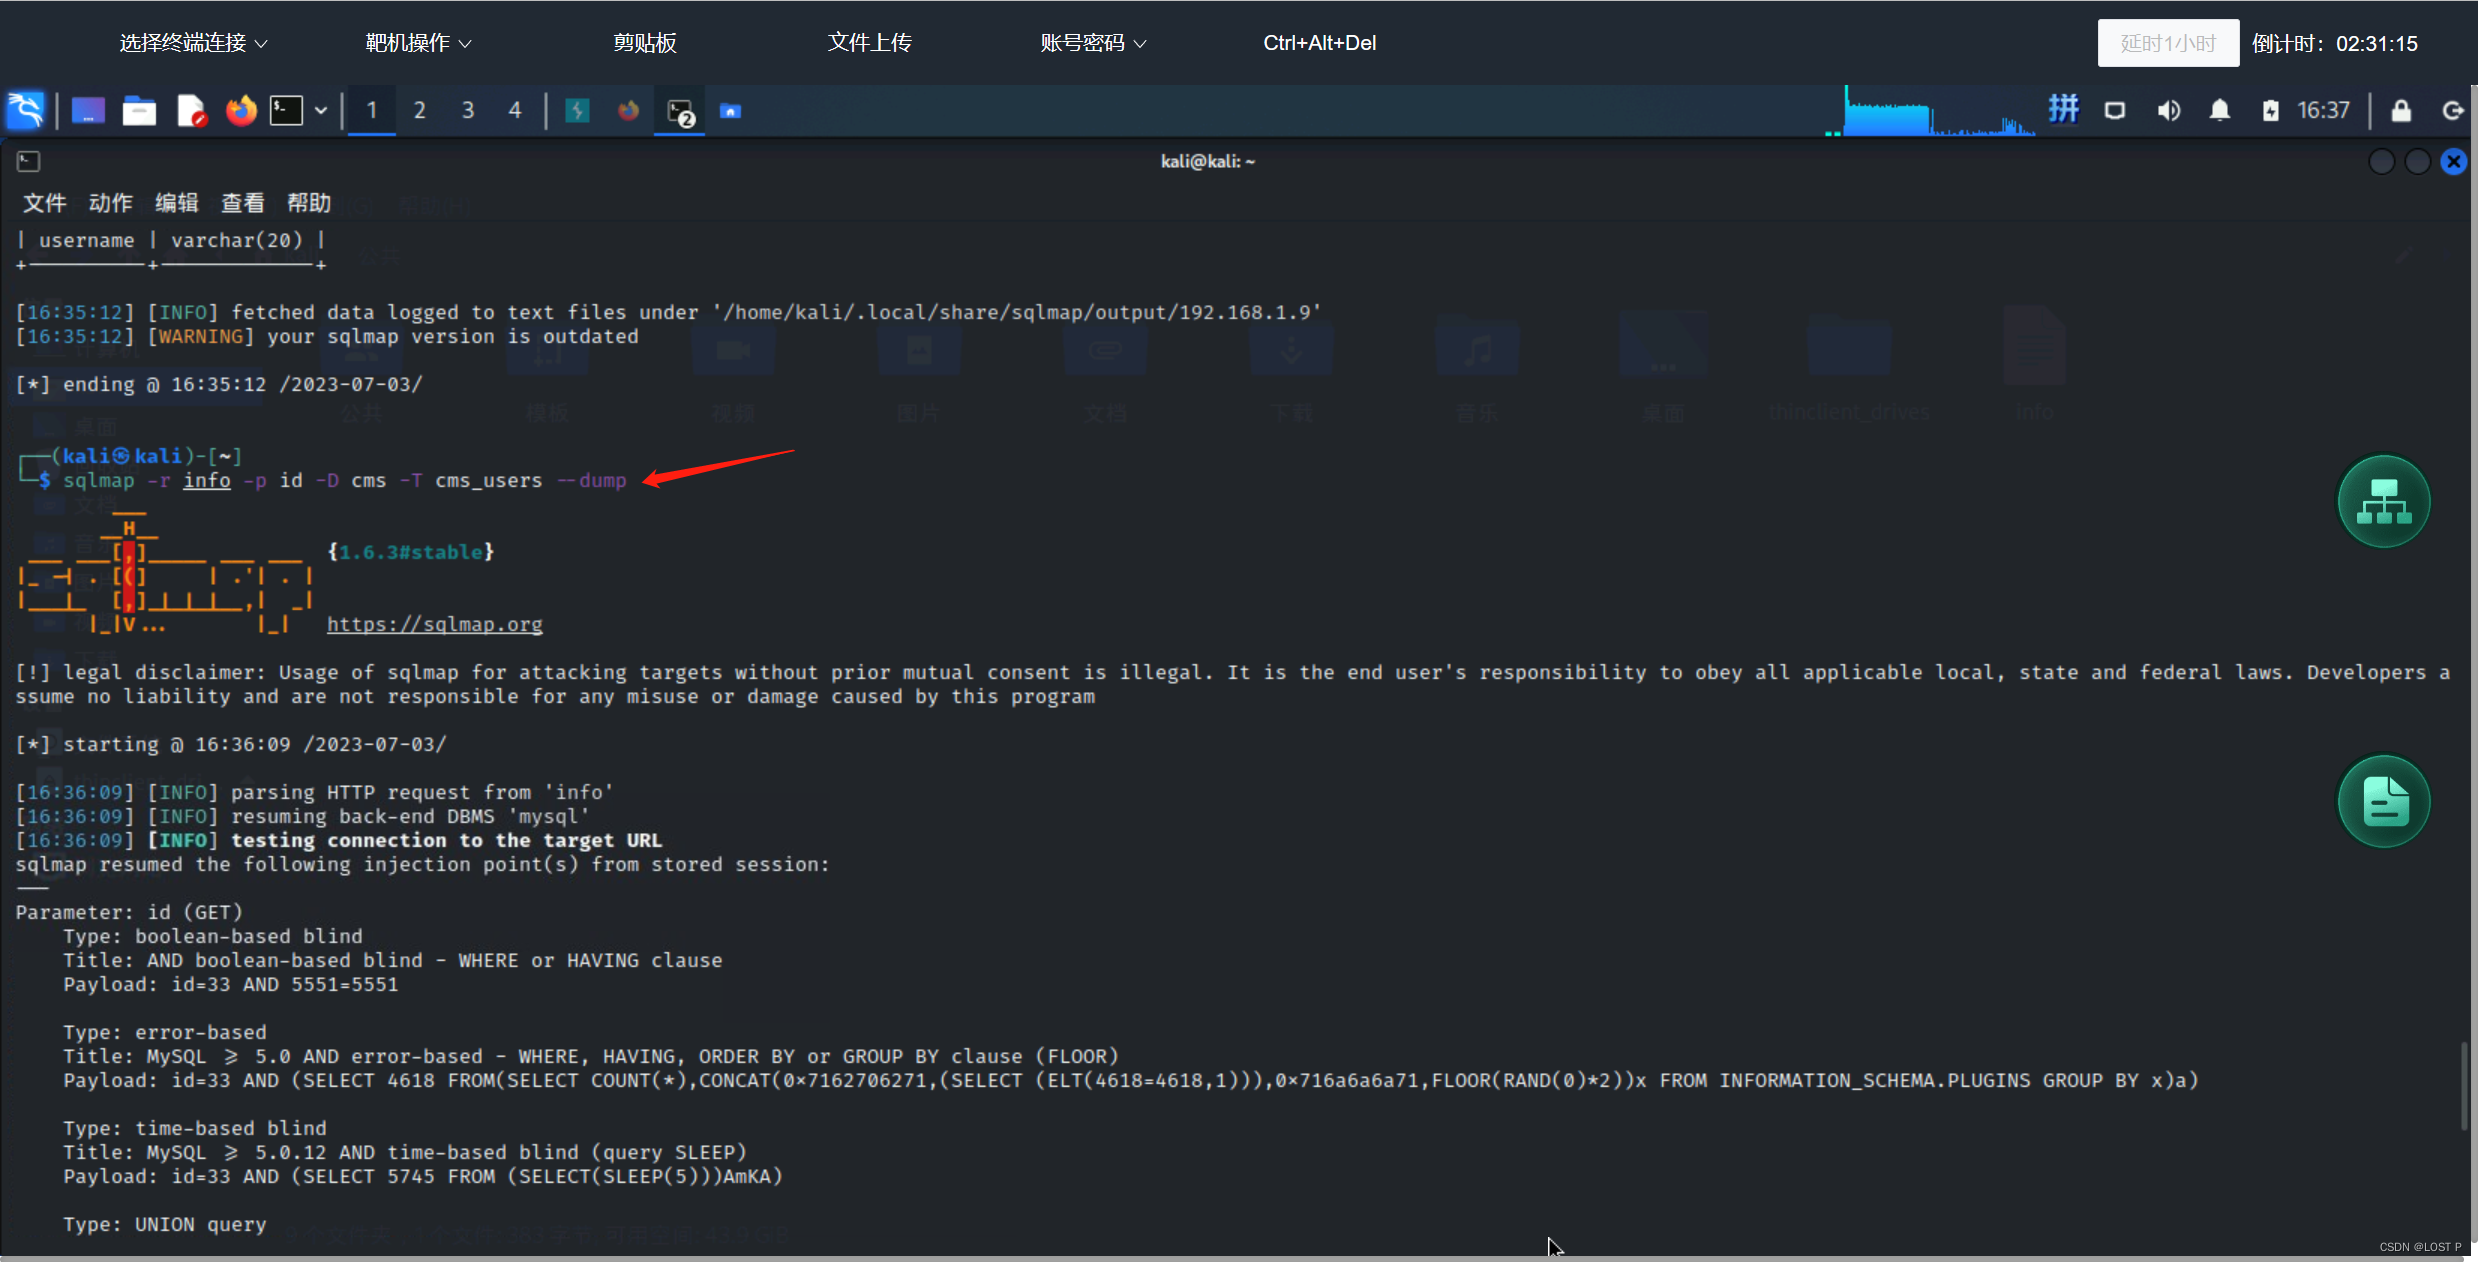This screenshot has width=2478, height=1262.
Task: Click the teal lightning taskbar window icon
Action: click(577, 110)
